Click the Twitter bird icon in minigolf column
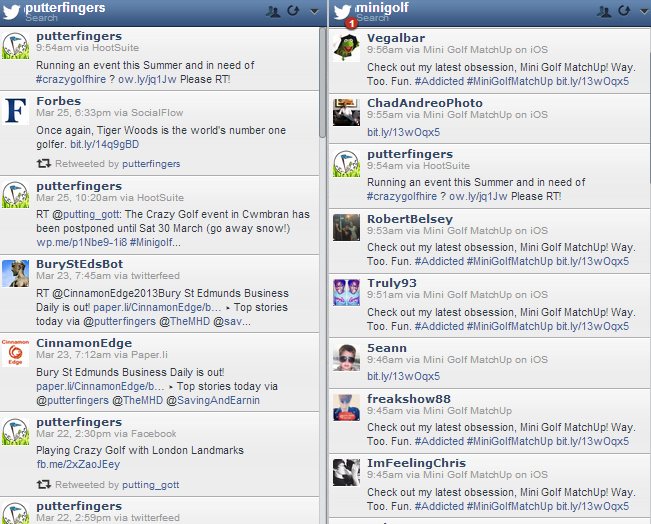Screen dimensions: 651x524 pyautogui.click(x=343, y=10)
